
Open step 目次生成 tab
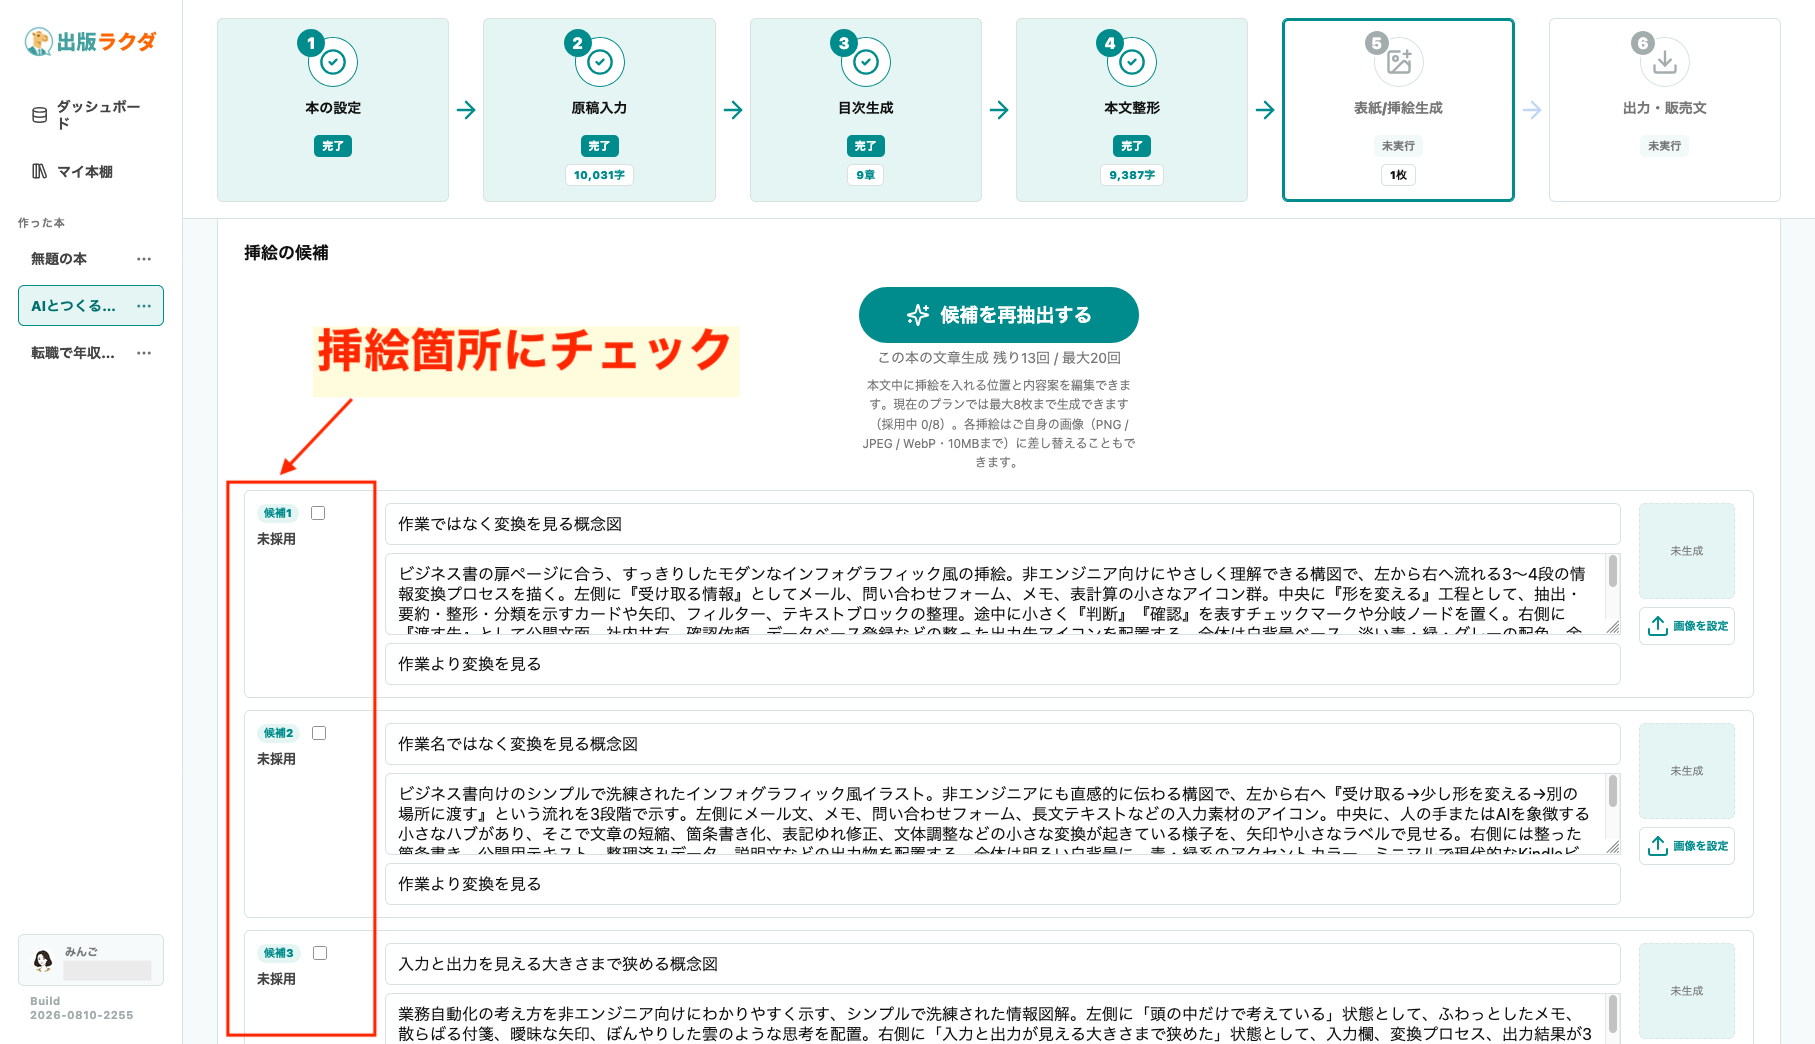(866, 110)
